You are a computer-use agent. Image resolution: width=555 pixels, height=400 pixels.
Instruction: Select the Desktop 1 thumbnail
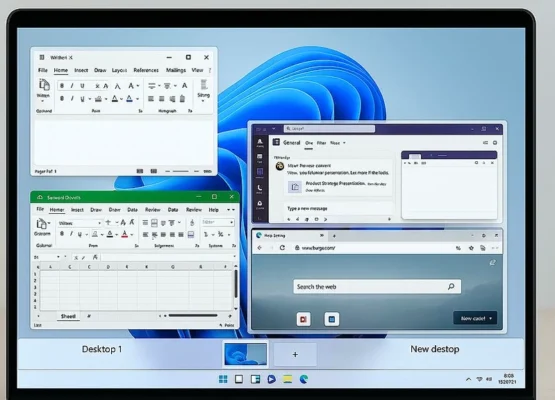click(245, 354)
